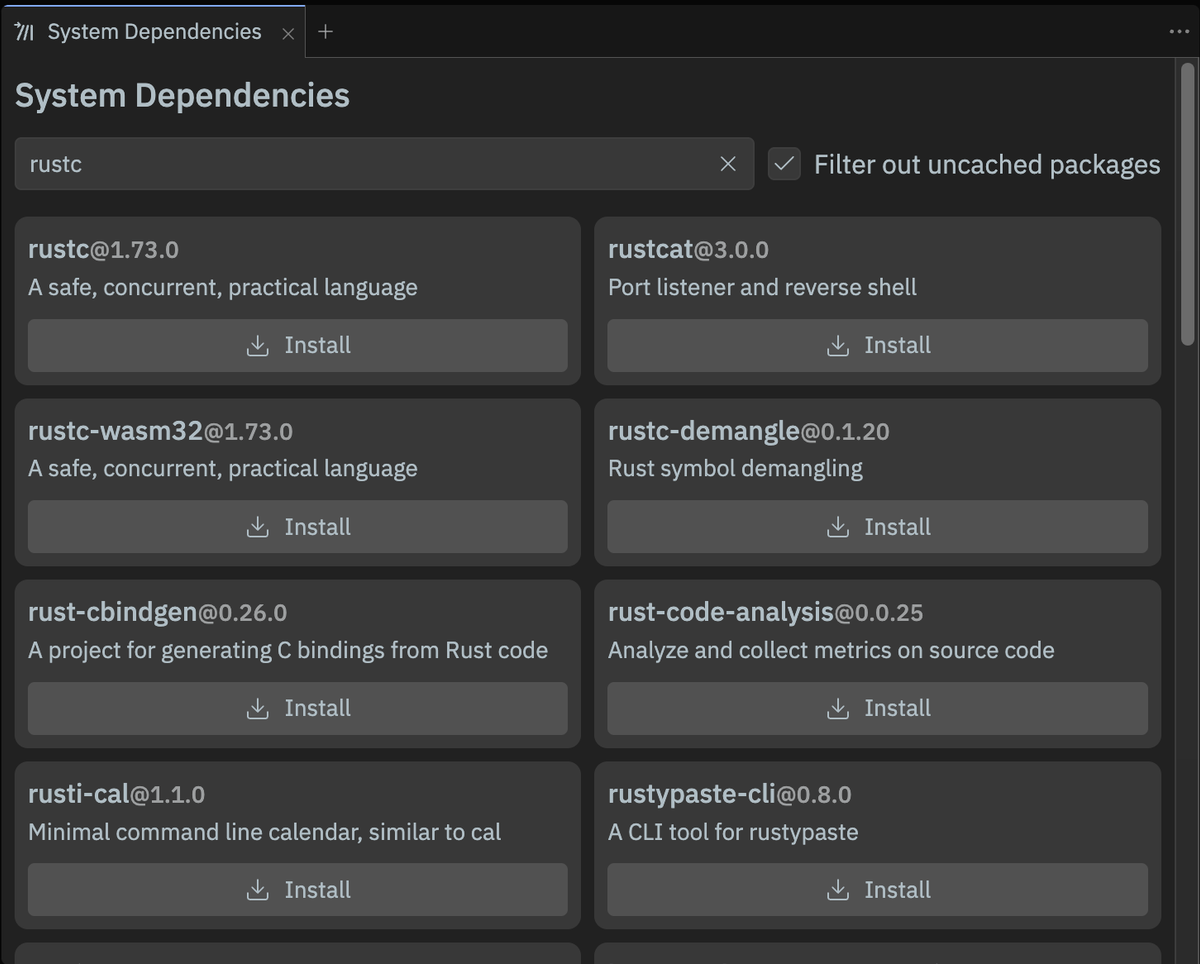The width and height of the screenshot is (1200, 964).
Task: Install rustcat@3.0.0 package
Action: coord(877,344)
